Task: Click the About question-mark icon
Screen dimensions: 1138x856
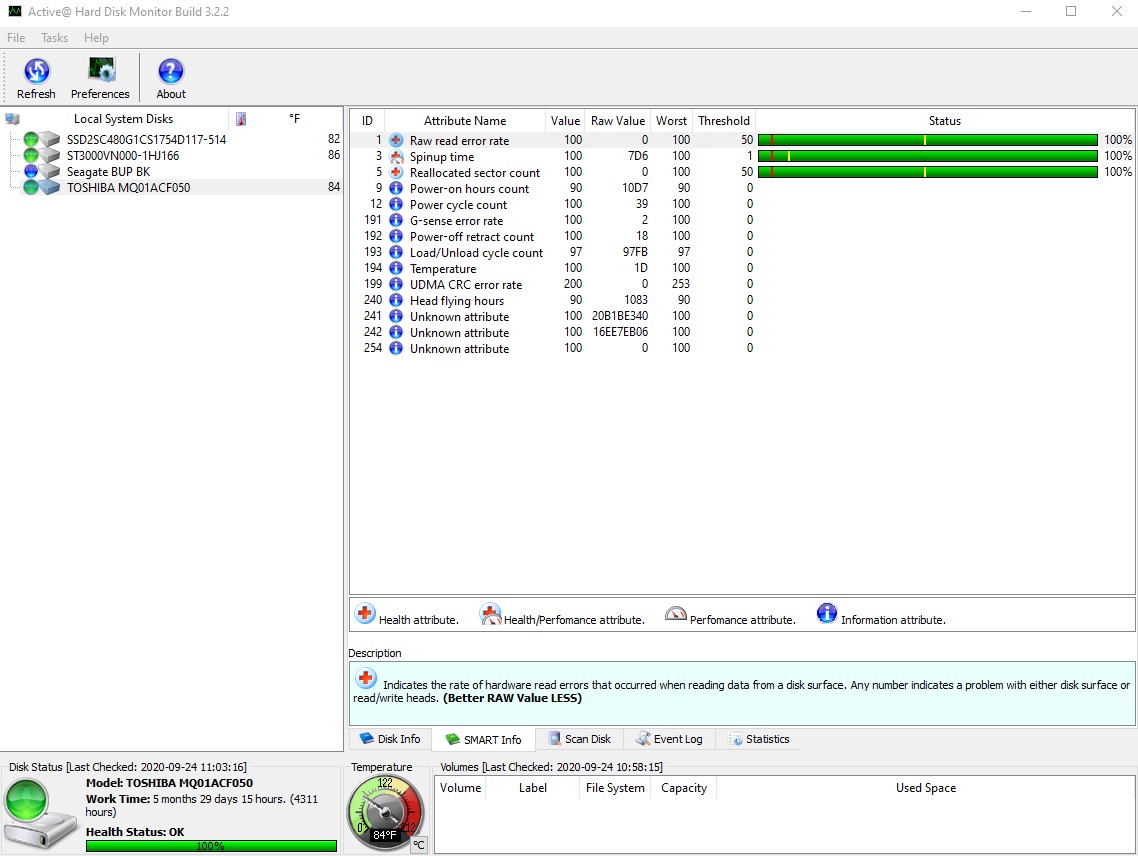Action: pos(171,71)
